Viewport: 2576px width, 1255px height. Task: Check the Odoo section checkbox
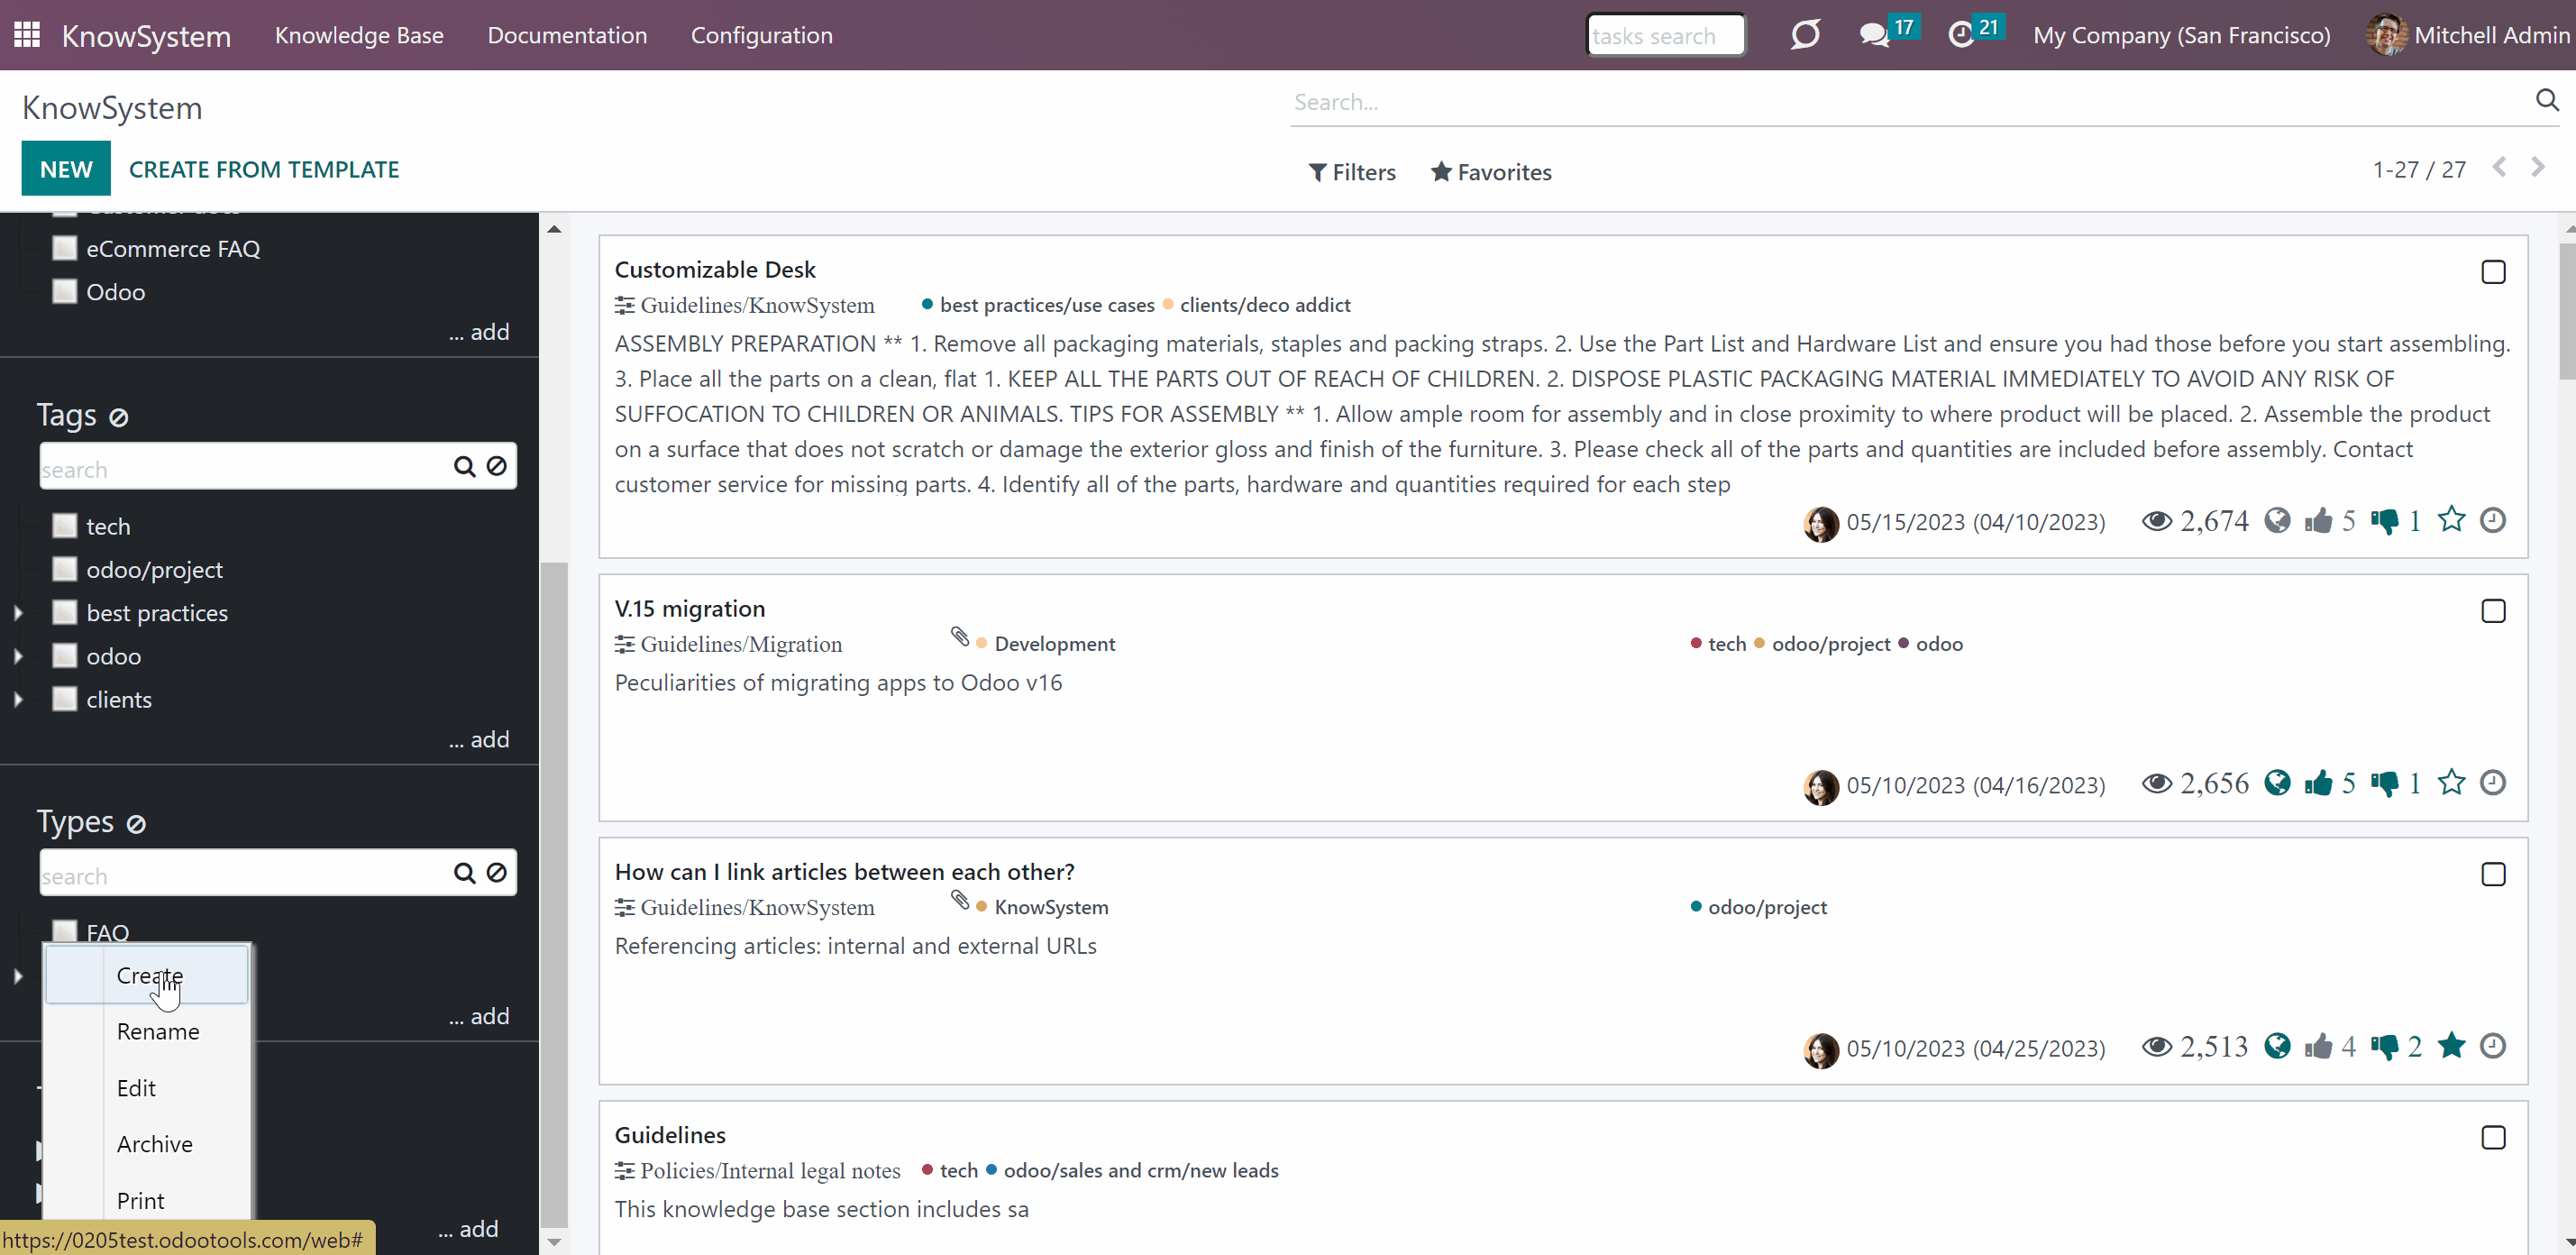click(x=65, y=292)
